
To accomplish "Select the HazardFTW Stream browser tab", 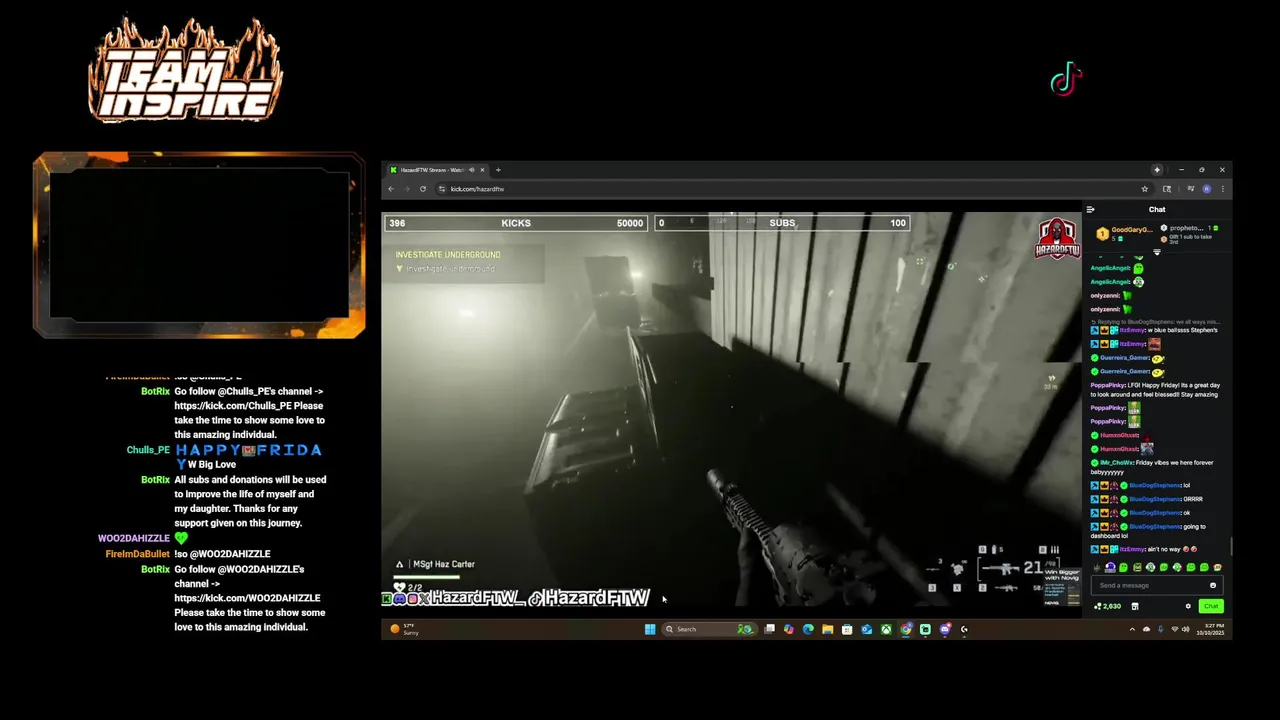I will click(x=438, y=170).
